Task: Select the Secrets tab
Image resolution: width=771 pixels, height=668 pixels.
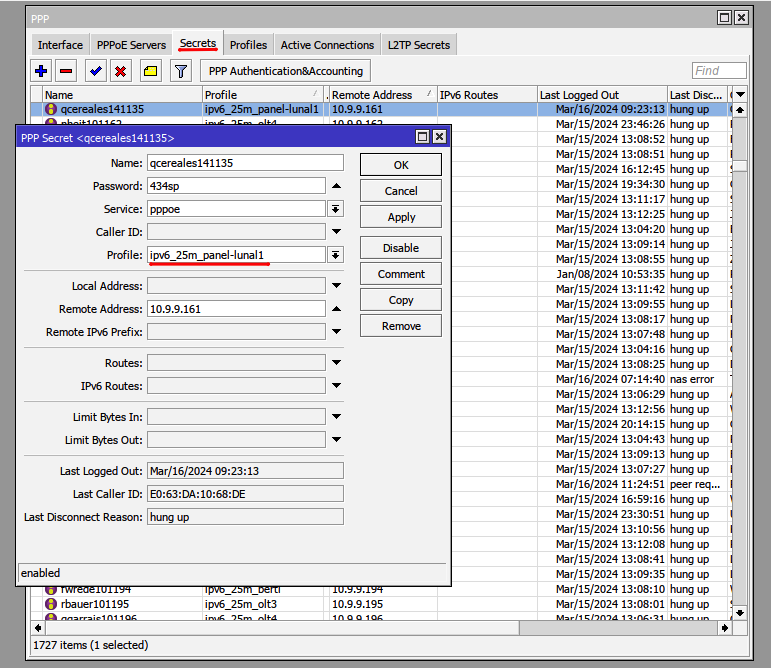Action: click(198, 43)
